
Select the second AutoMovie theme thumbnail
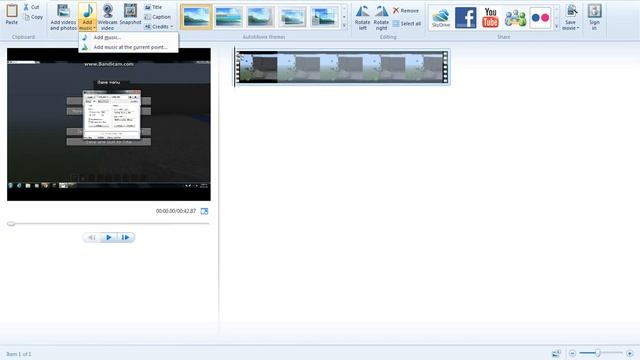[228, 17]
